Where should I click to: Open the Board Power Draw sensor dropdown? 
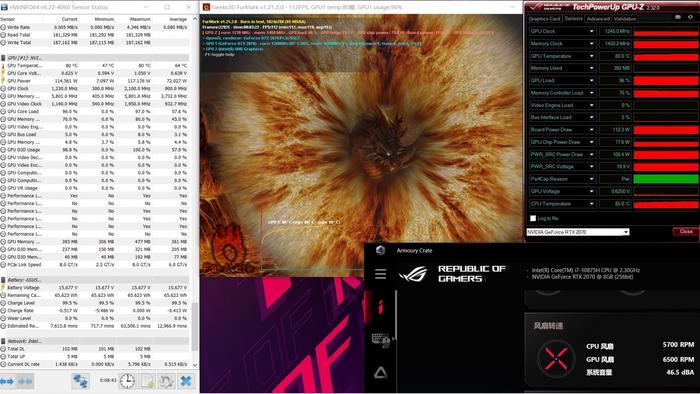tap(592, 130)
